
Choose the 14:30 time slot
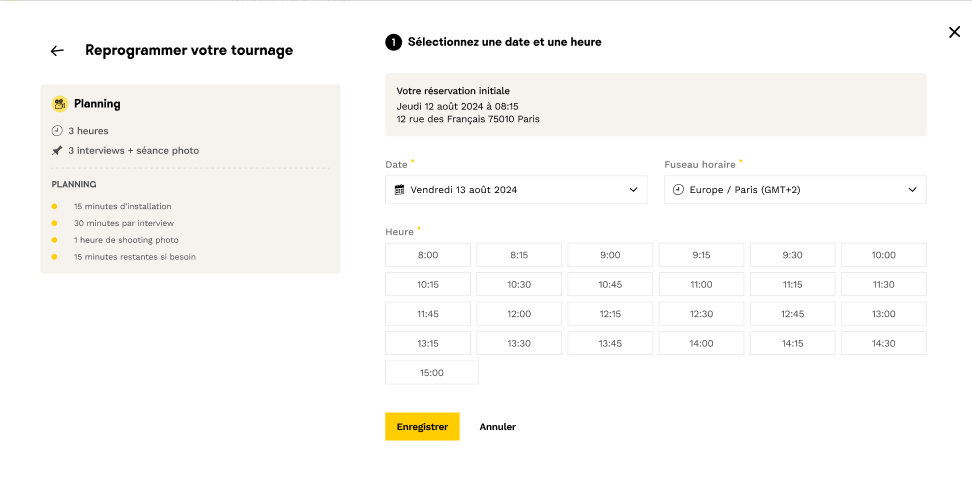(x=883, y=343)
